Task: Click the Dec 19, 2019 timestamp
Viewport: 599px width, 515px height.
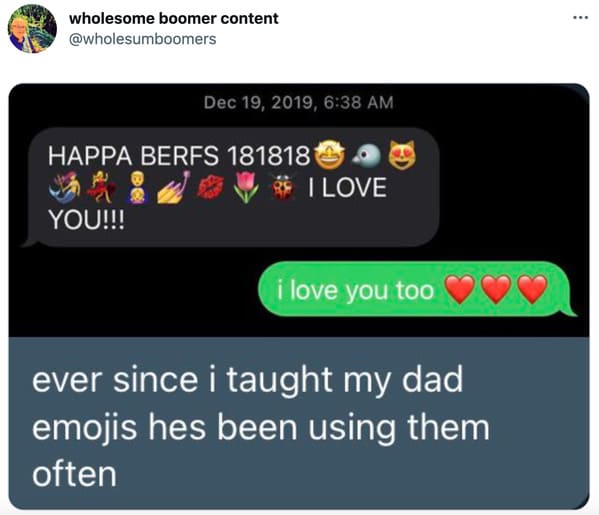Action: [299, 102]
